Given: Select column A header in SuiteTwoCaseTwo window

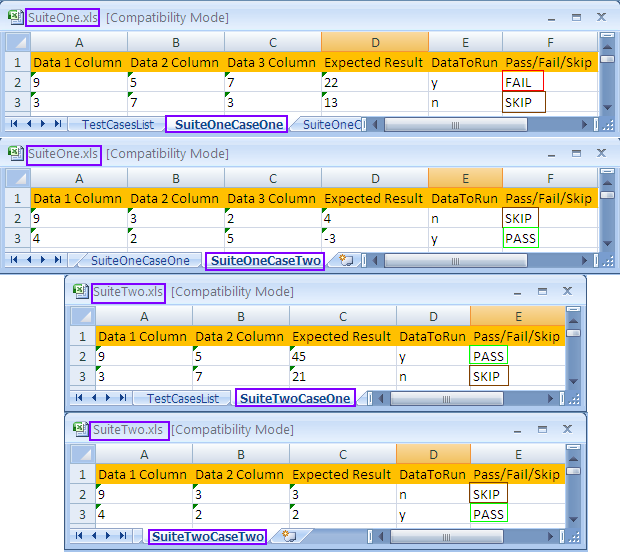Looking at the screenshot, I should [144, 454].
